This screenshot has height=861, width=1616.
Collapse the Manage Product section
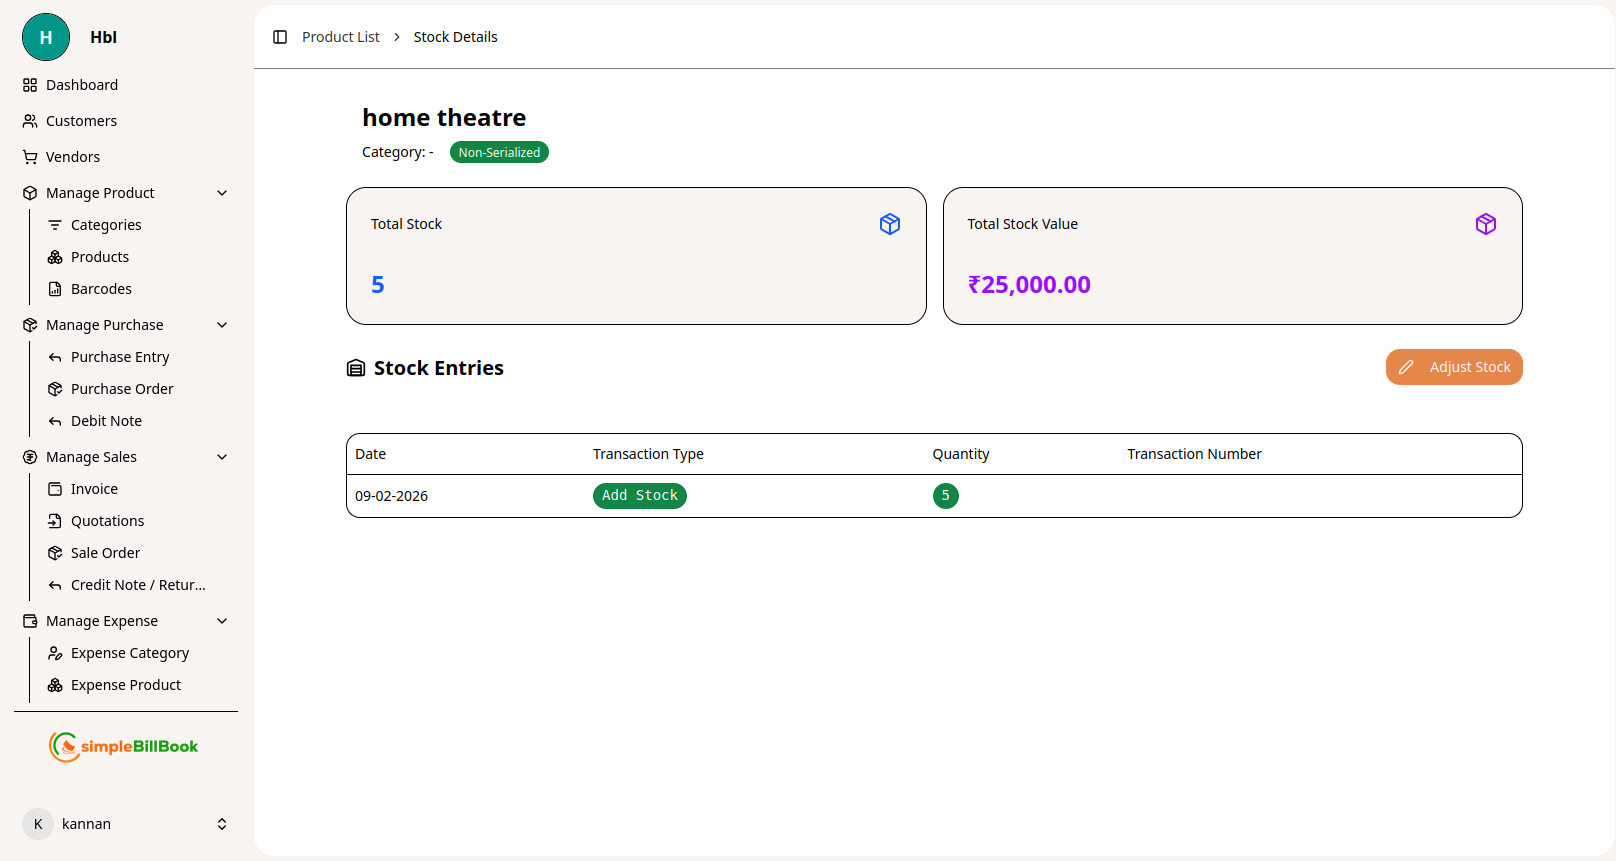click(x=222, y=193)
